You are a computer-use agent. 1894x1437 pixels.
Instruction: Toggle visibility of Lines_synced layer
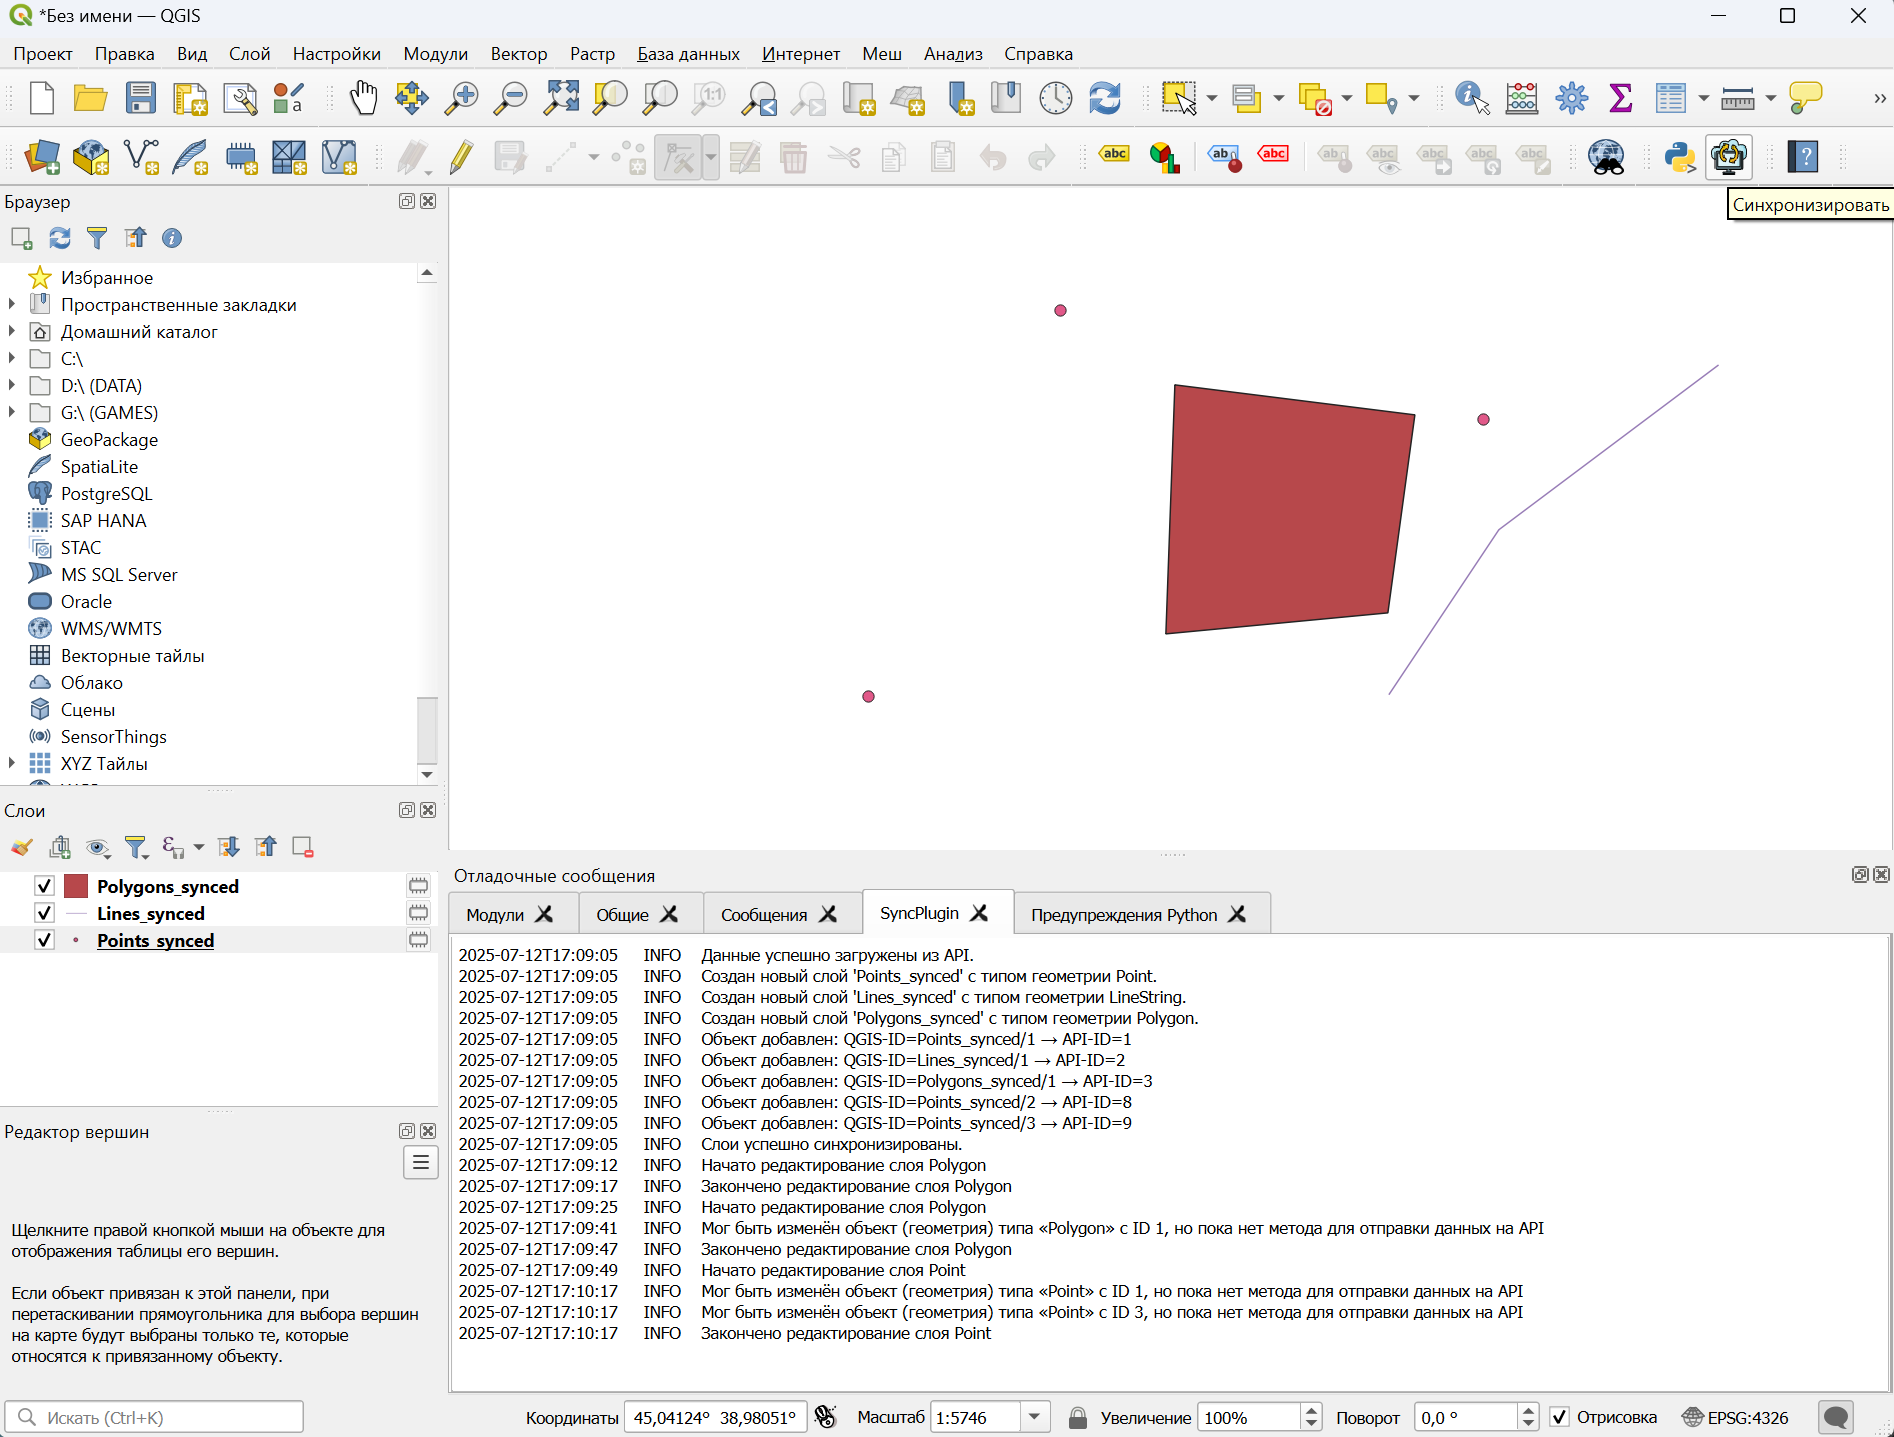pyautogui.click(x=44, y=913)
